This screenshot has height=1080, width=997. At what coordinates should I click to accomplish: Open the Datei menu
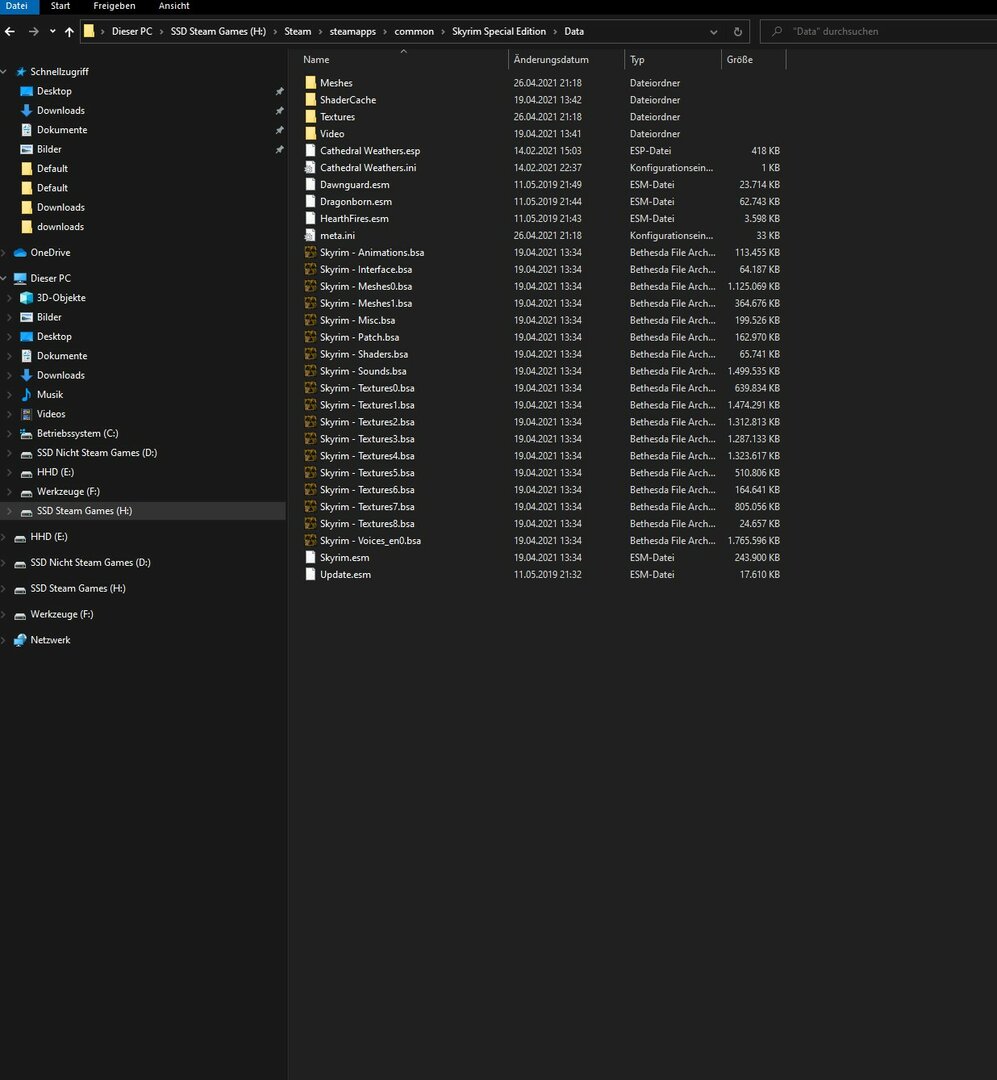coord(17,6)
